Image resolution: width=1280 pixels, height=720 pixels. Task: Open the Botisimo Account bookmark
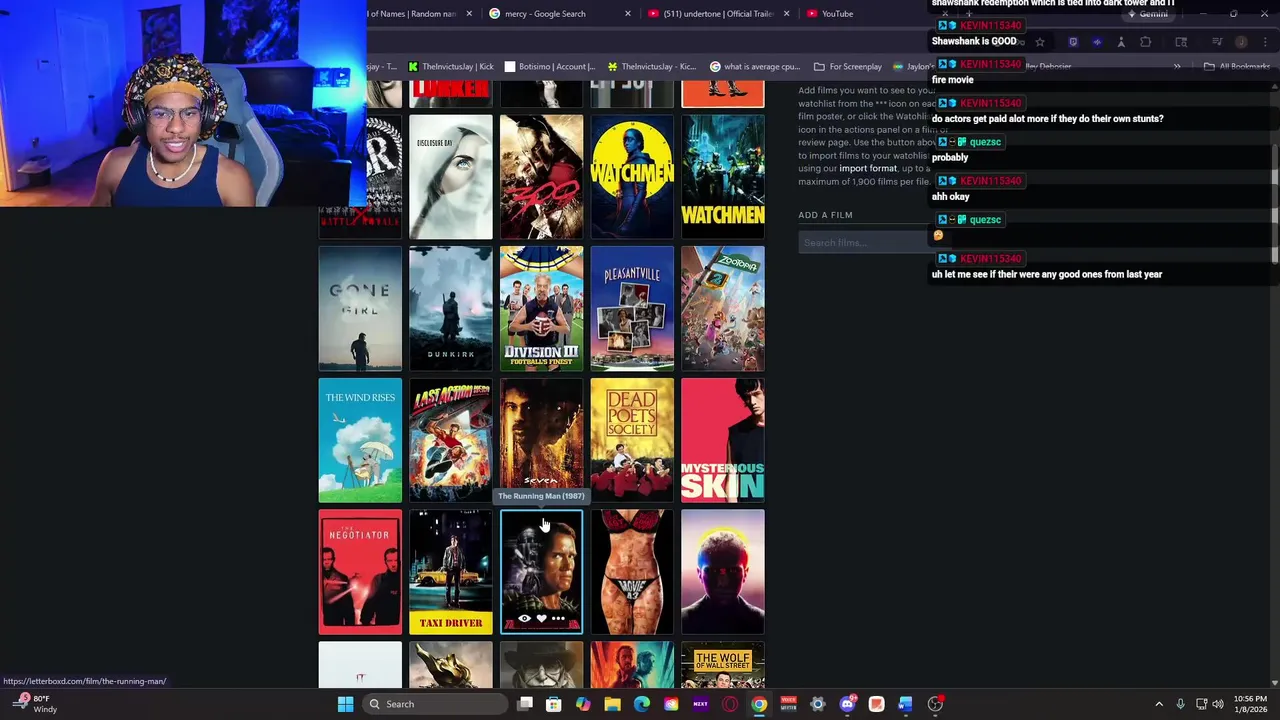[549, 67]
